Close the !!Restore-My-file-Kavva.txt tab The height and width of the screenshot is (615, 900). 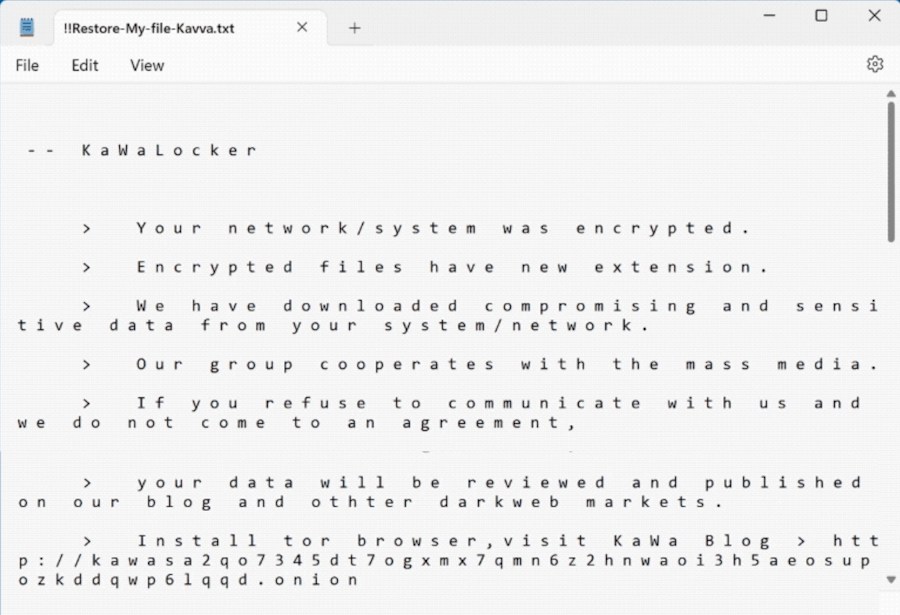[x=302, y=27]
